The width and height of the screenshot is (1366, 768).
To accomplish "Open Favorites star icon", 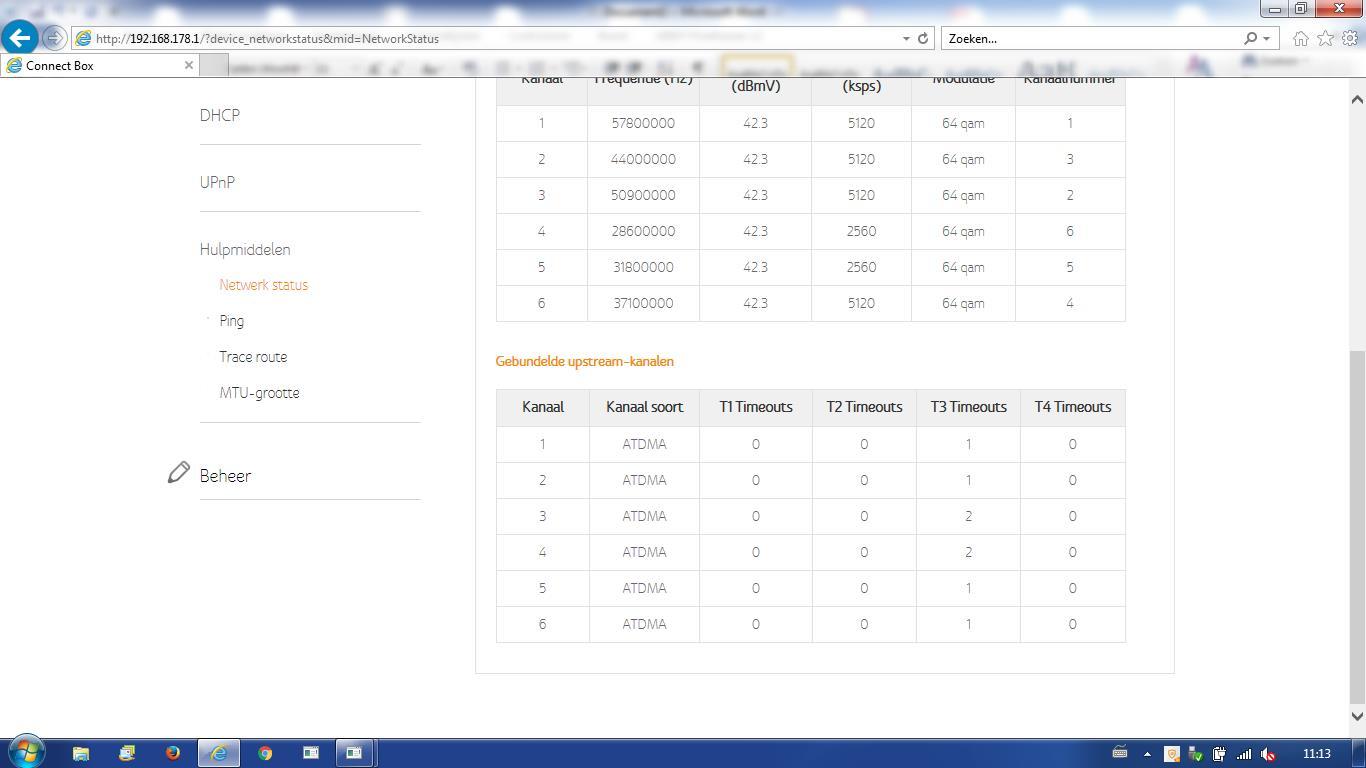I will click(1325, 38).
